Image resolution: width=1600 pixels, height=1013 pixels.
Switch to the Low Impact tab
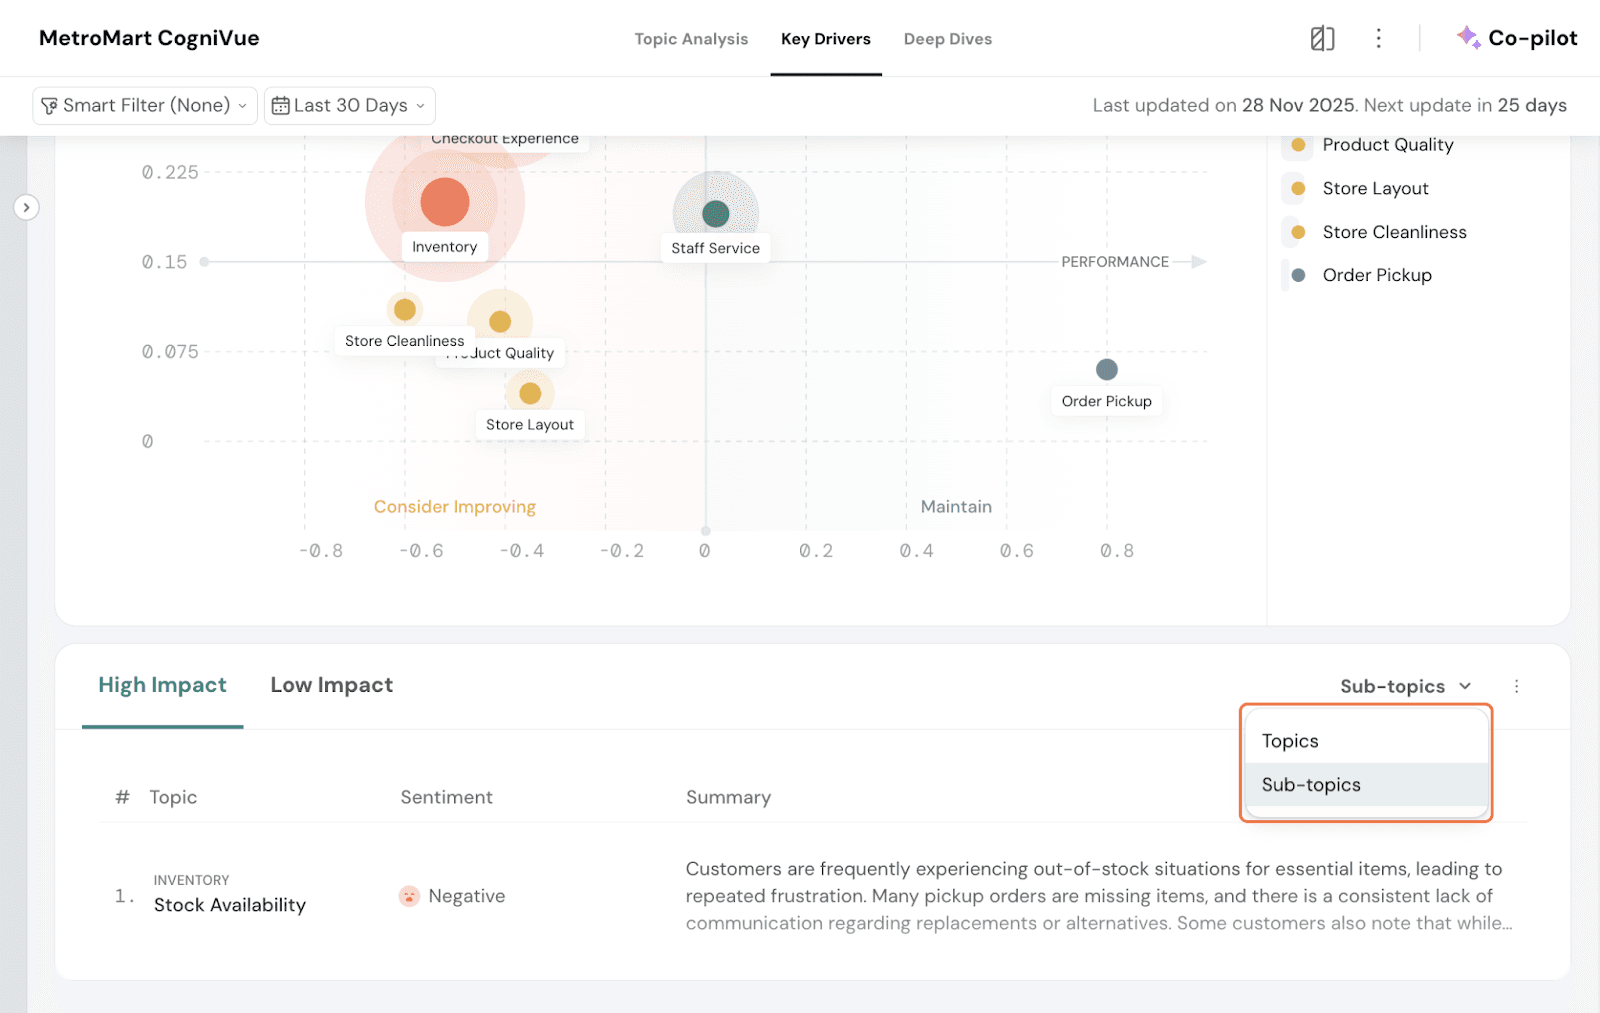[331, 685]
